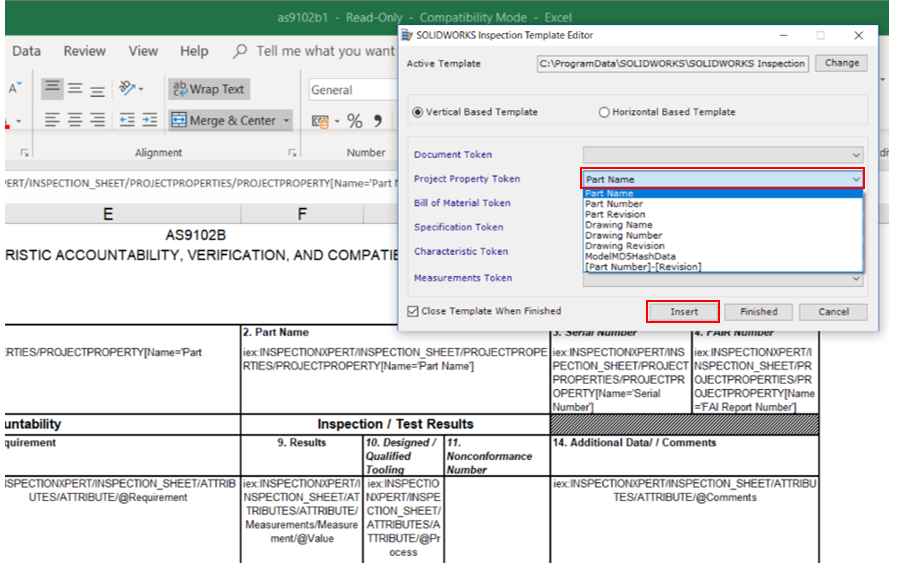897x563 pixels.
Task: Open the Accounting Number Format dropdown arrow
Action: coord(337,121)
